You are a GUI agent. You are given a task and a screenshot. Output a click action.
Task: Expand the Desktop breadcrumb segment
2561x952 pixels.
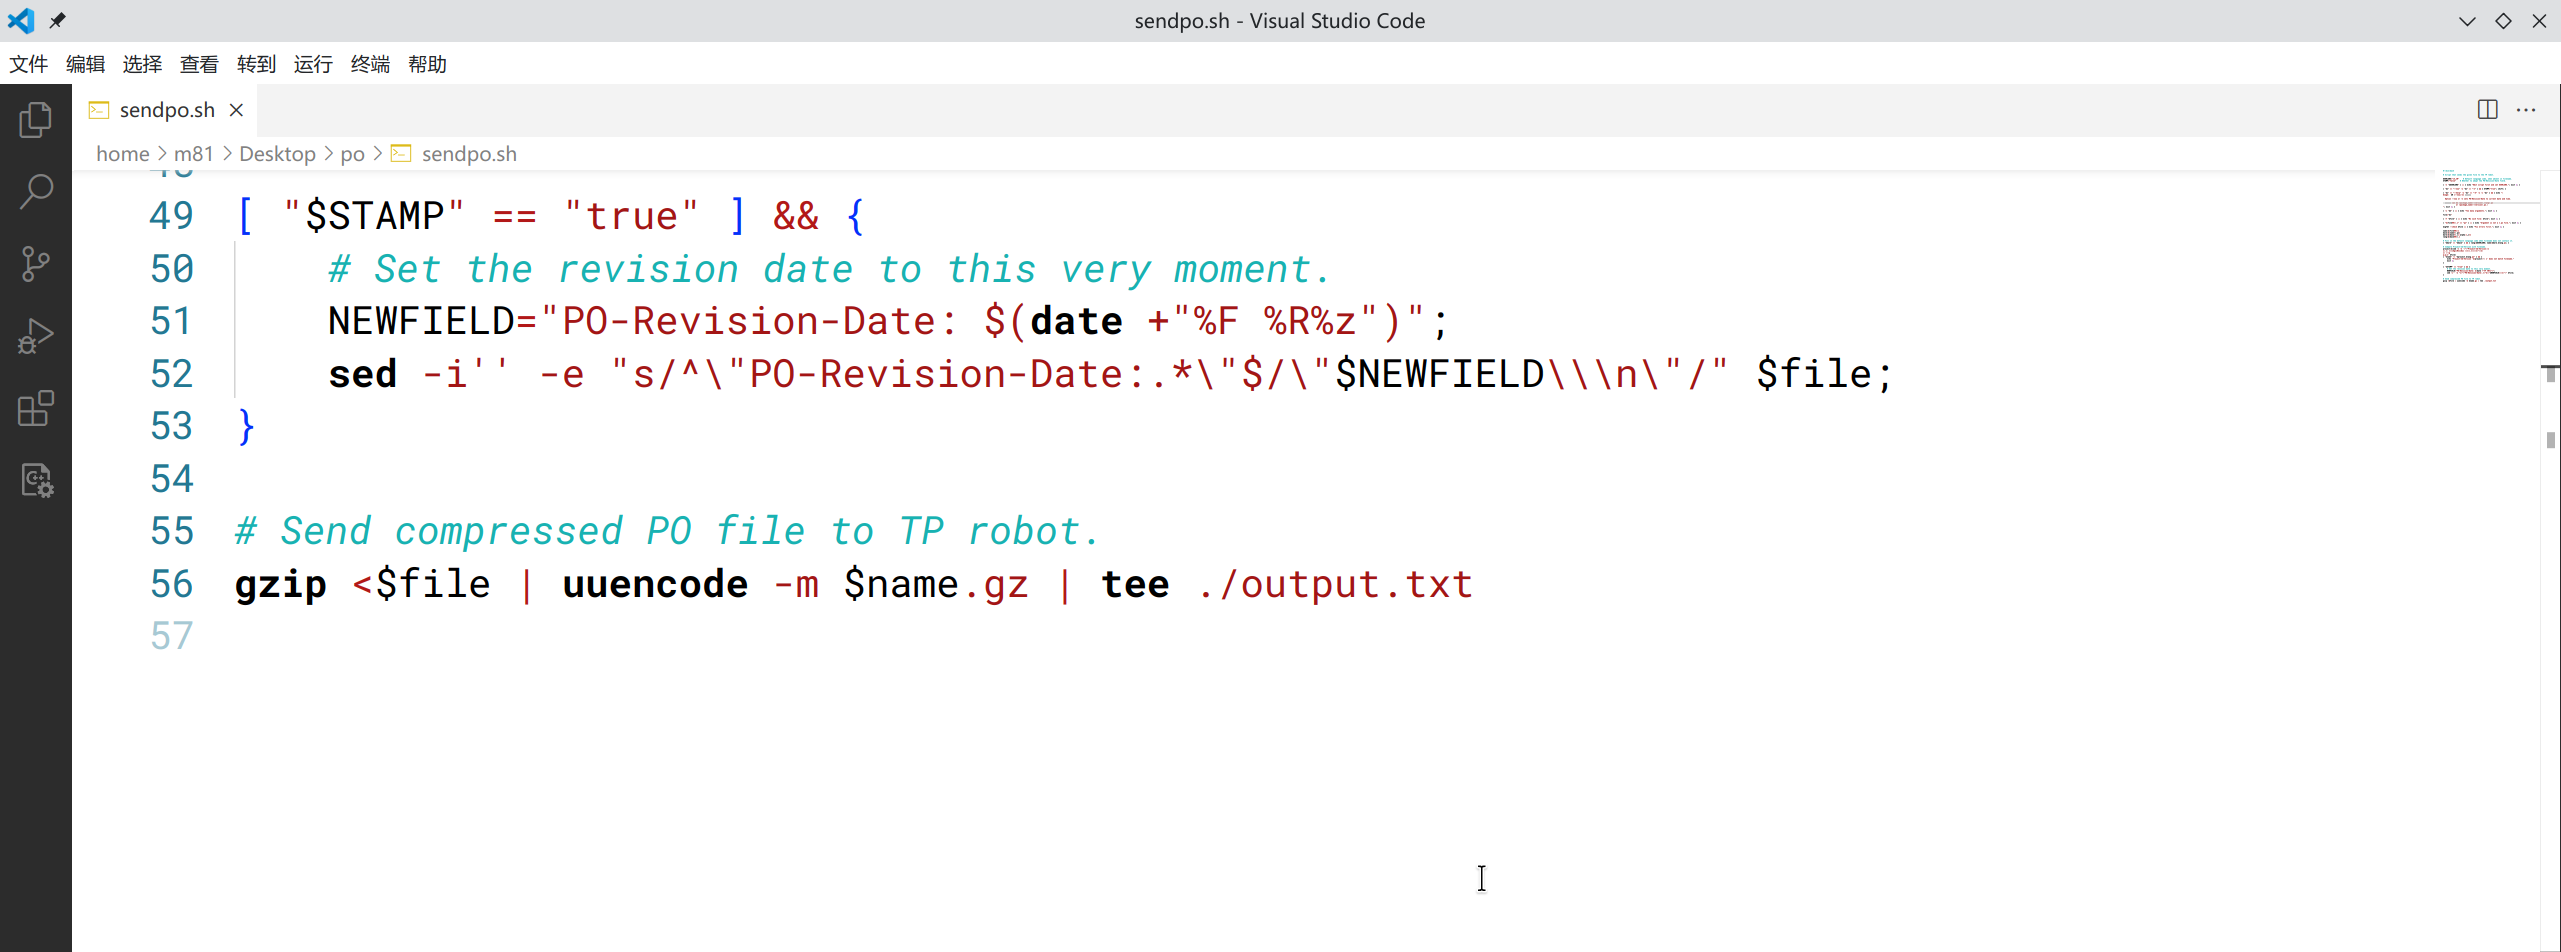(x=277, y=154)
